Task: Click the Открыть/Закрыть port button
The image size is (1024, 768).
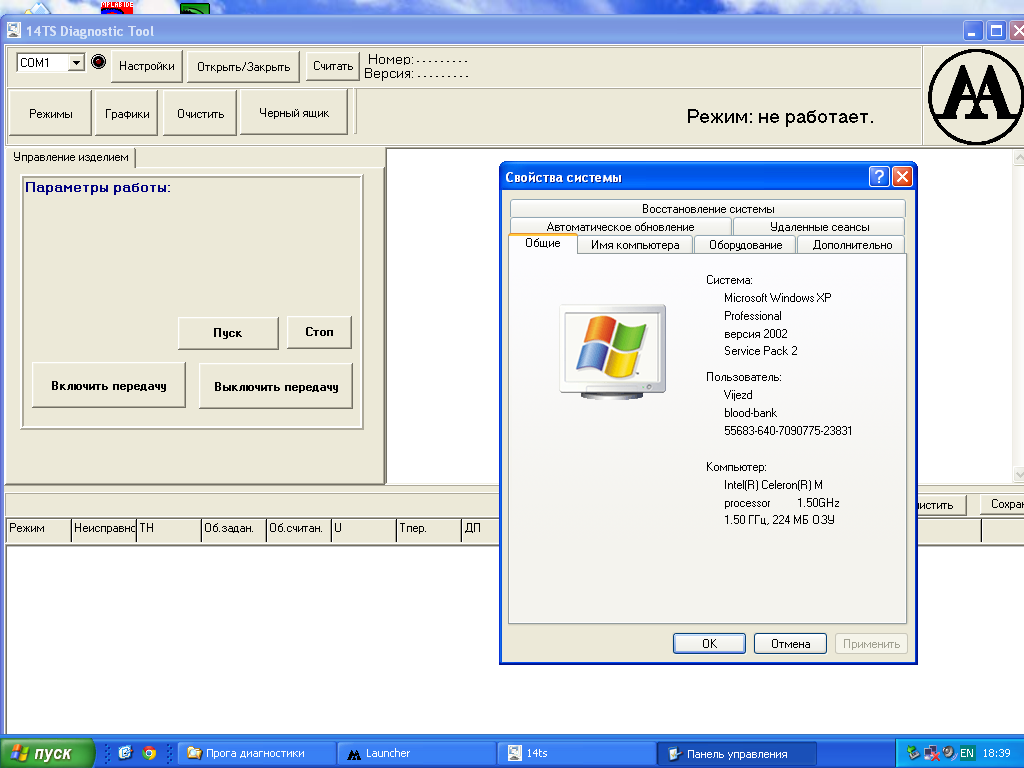Action: coord(243,67)
